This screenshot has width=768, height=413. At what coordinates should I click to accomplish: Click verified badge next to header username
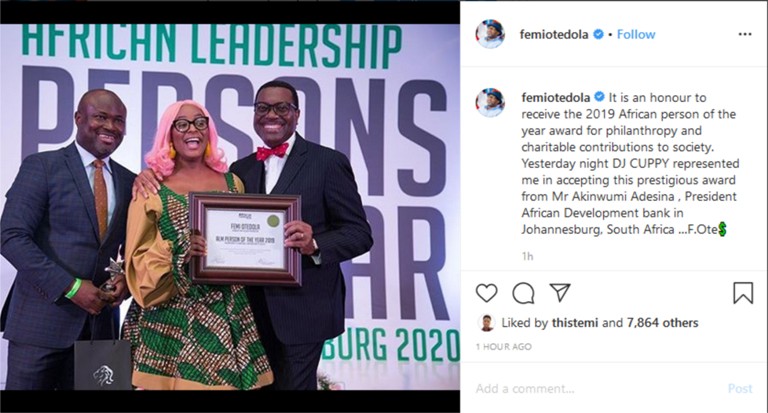point(598,34)
